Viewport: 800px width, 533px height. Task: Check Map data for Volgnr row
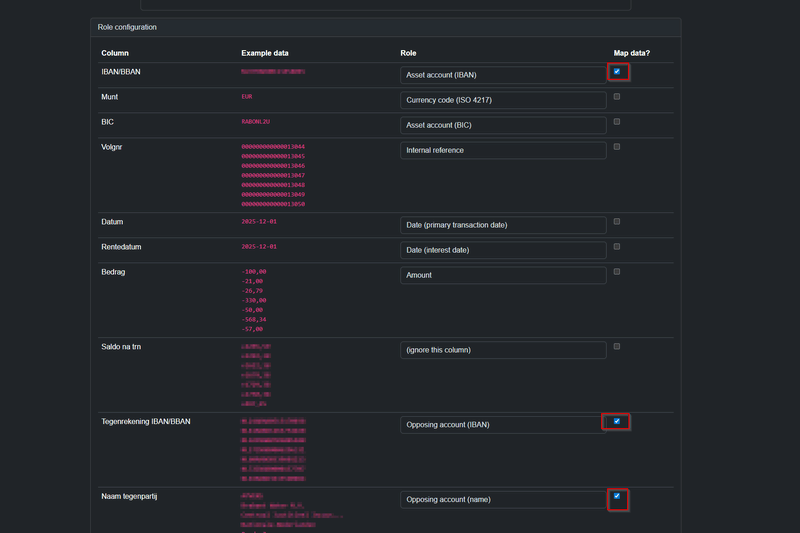tap(617, 147)
